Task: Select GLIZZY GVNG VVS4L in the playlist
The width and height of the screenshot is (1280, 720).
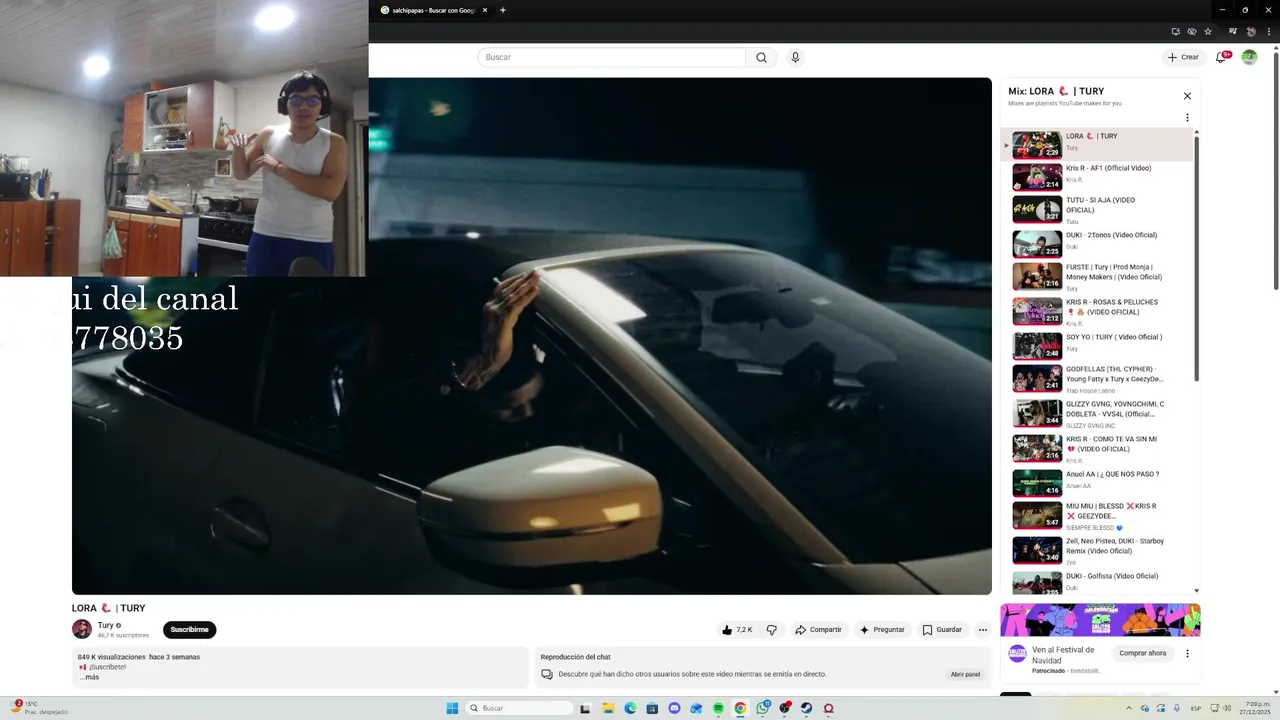Action: 1098,414
